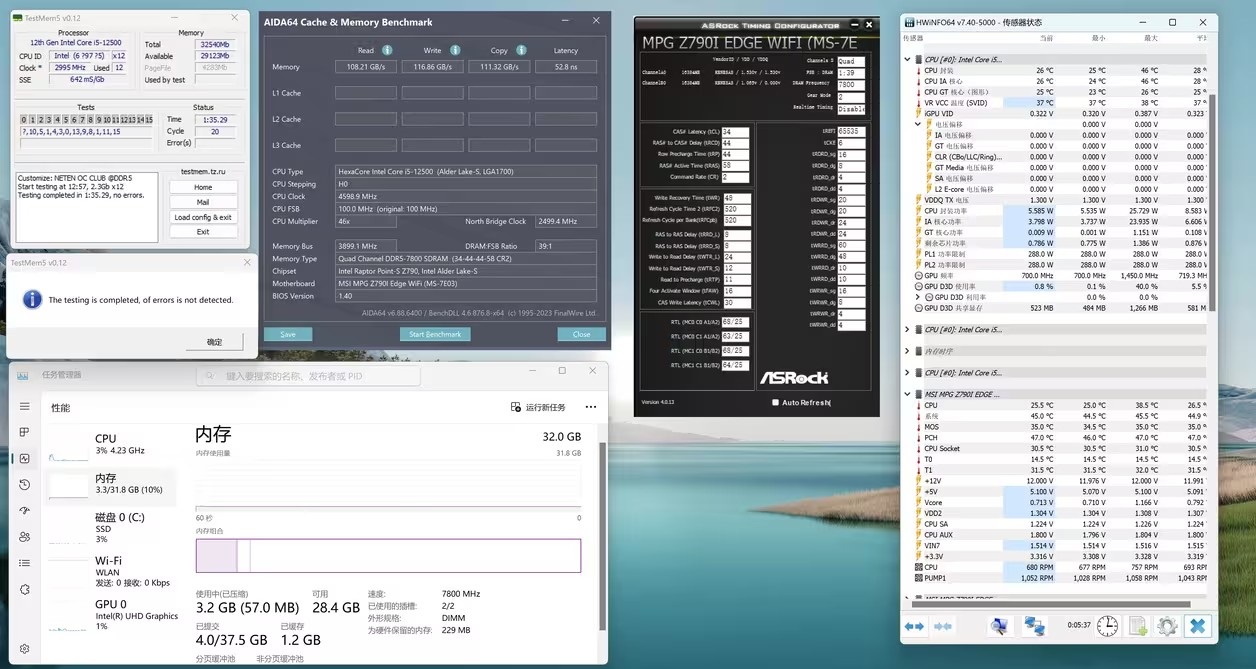Enable the Auto Refresh checkbox
Viewport: 1256px width, 669px height.
coord(775,402)
